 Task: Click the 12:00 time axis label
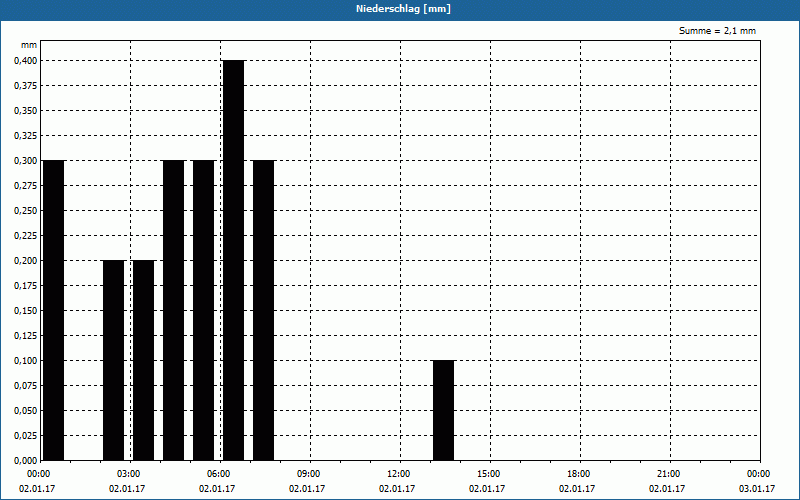click(398, 474)
